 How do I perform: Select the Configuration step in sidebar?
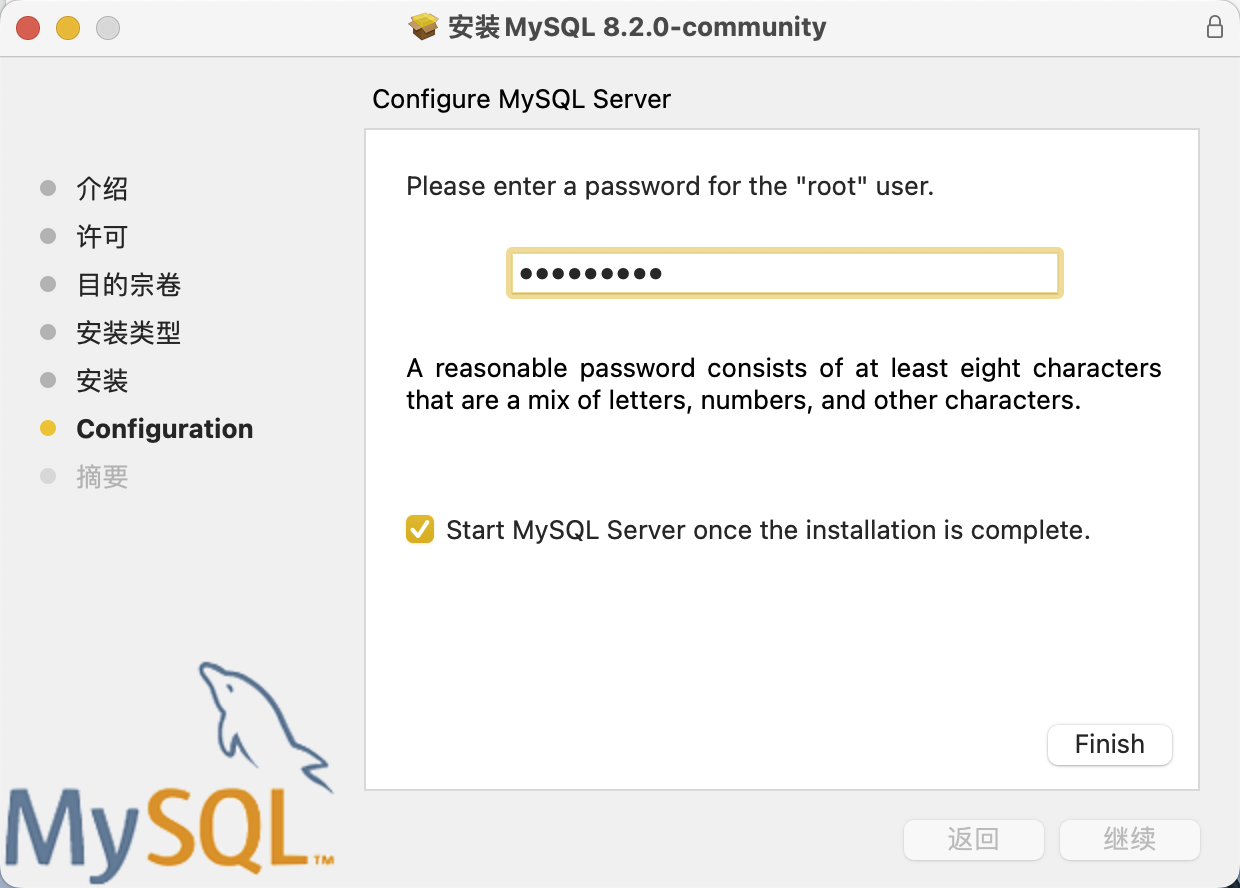(165, 429)
